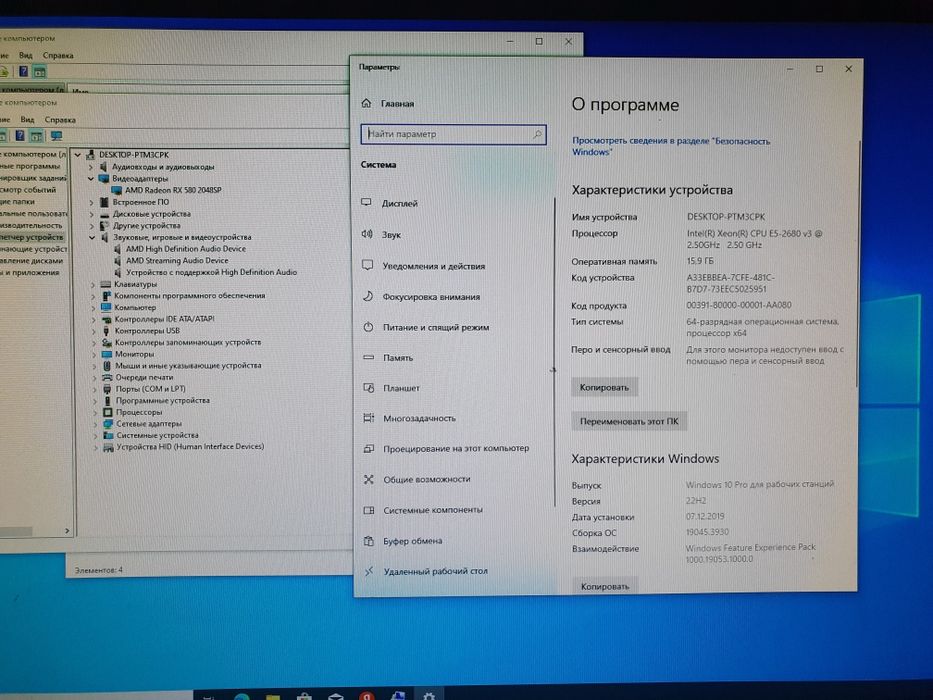Click the Фокусировка внимания moon icon
This screenshot has width=933, height=700.
(x=368, y=296)
